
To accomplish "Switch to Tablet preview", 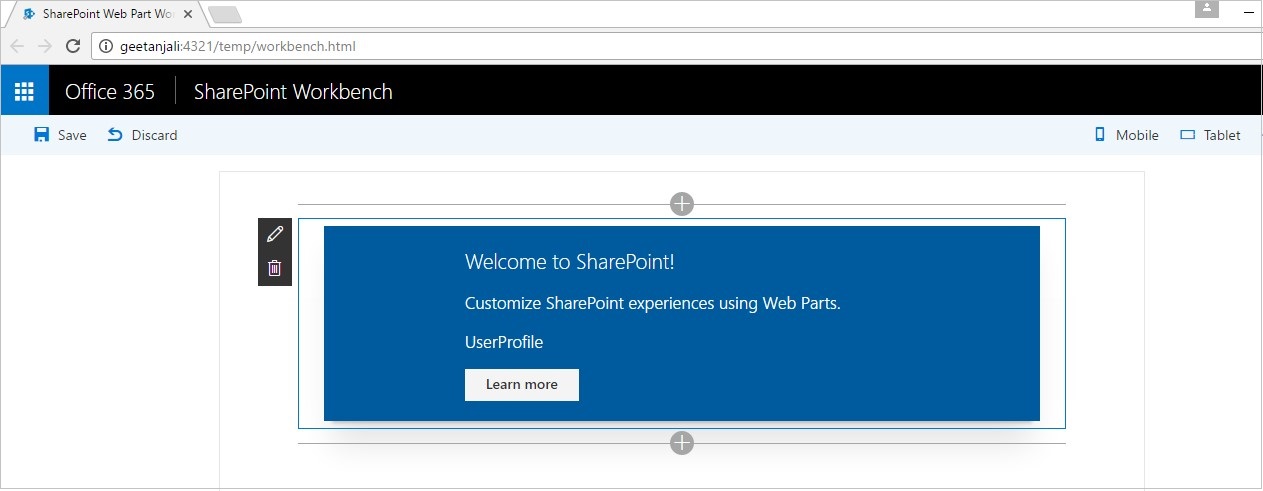I will (1210, 135).
